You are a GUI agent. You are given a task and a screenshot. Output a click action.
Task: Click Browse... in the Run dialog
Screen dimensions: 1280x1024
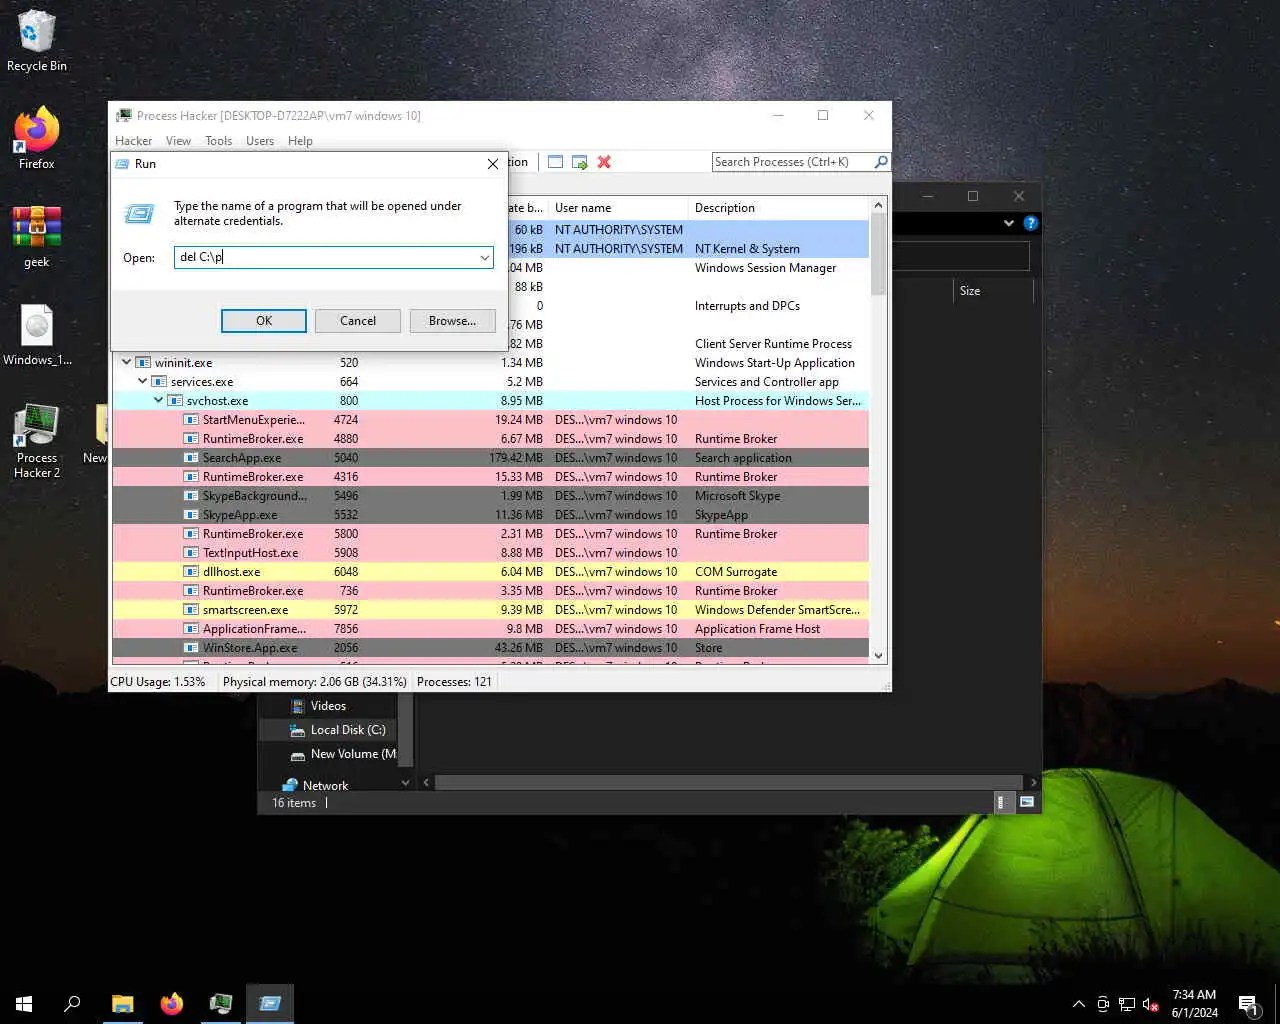pyautogui.click(x=452, y=321)
